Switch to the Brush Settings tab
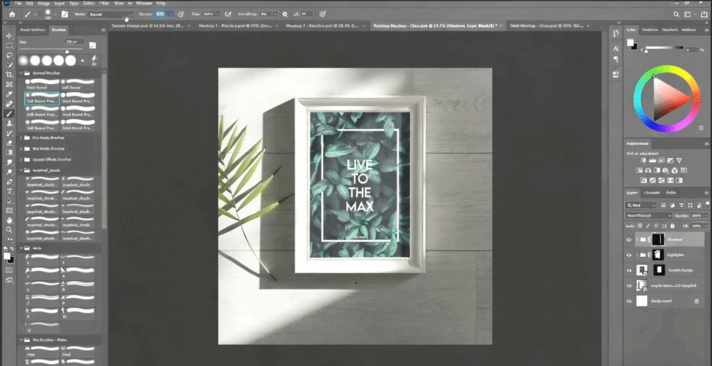This screenshot has height=366, width=712. [33, 30]
